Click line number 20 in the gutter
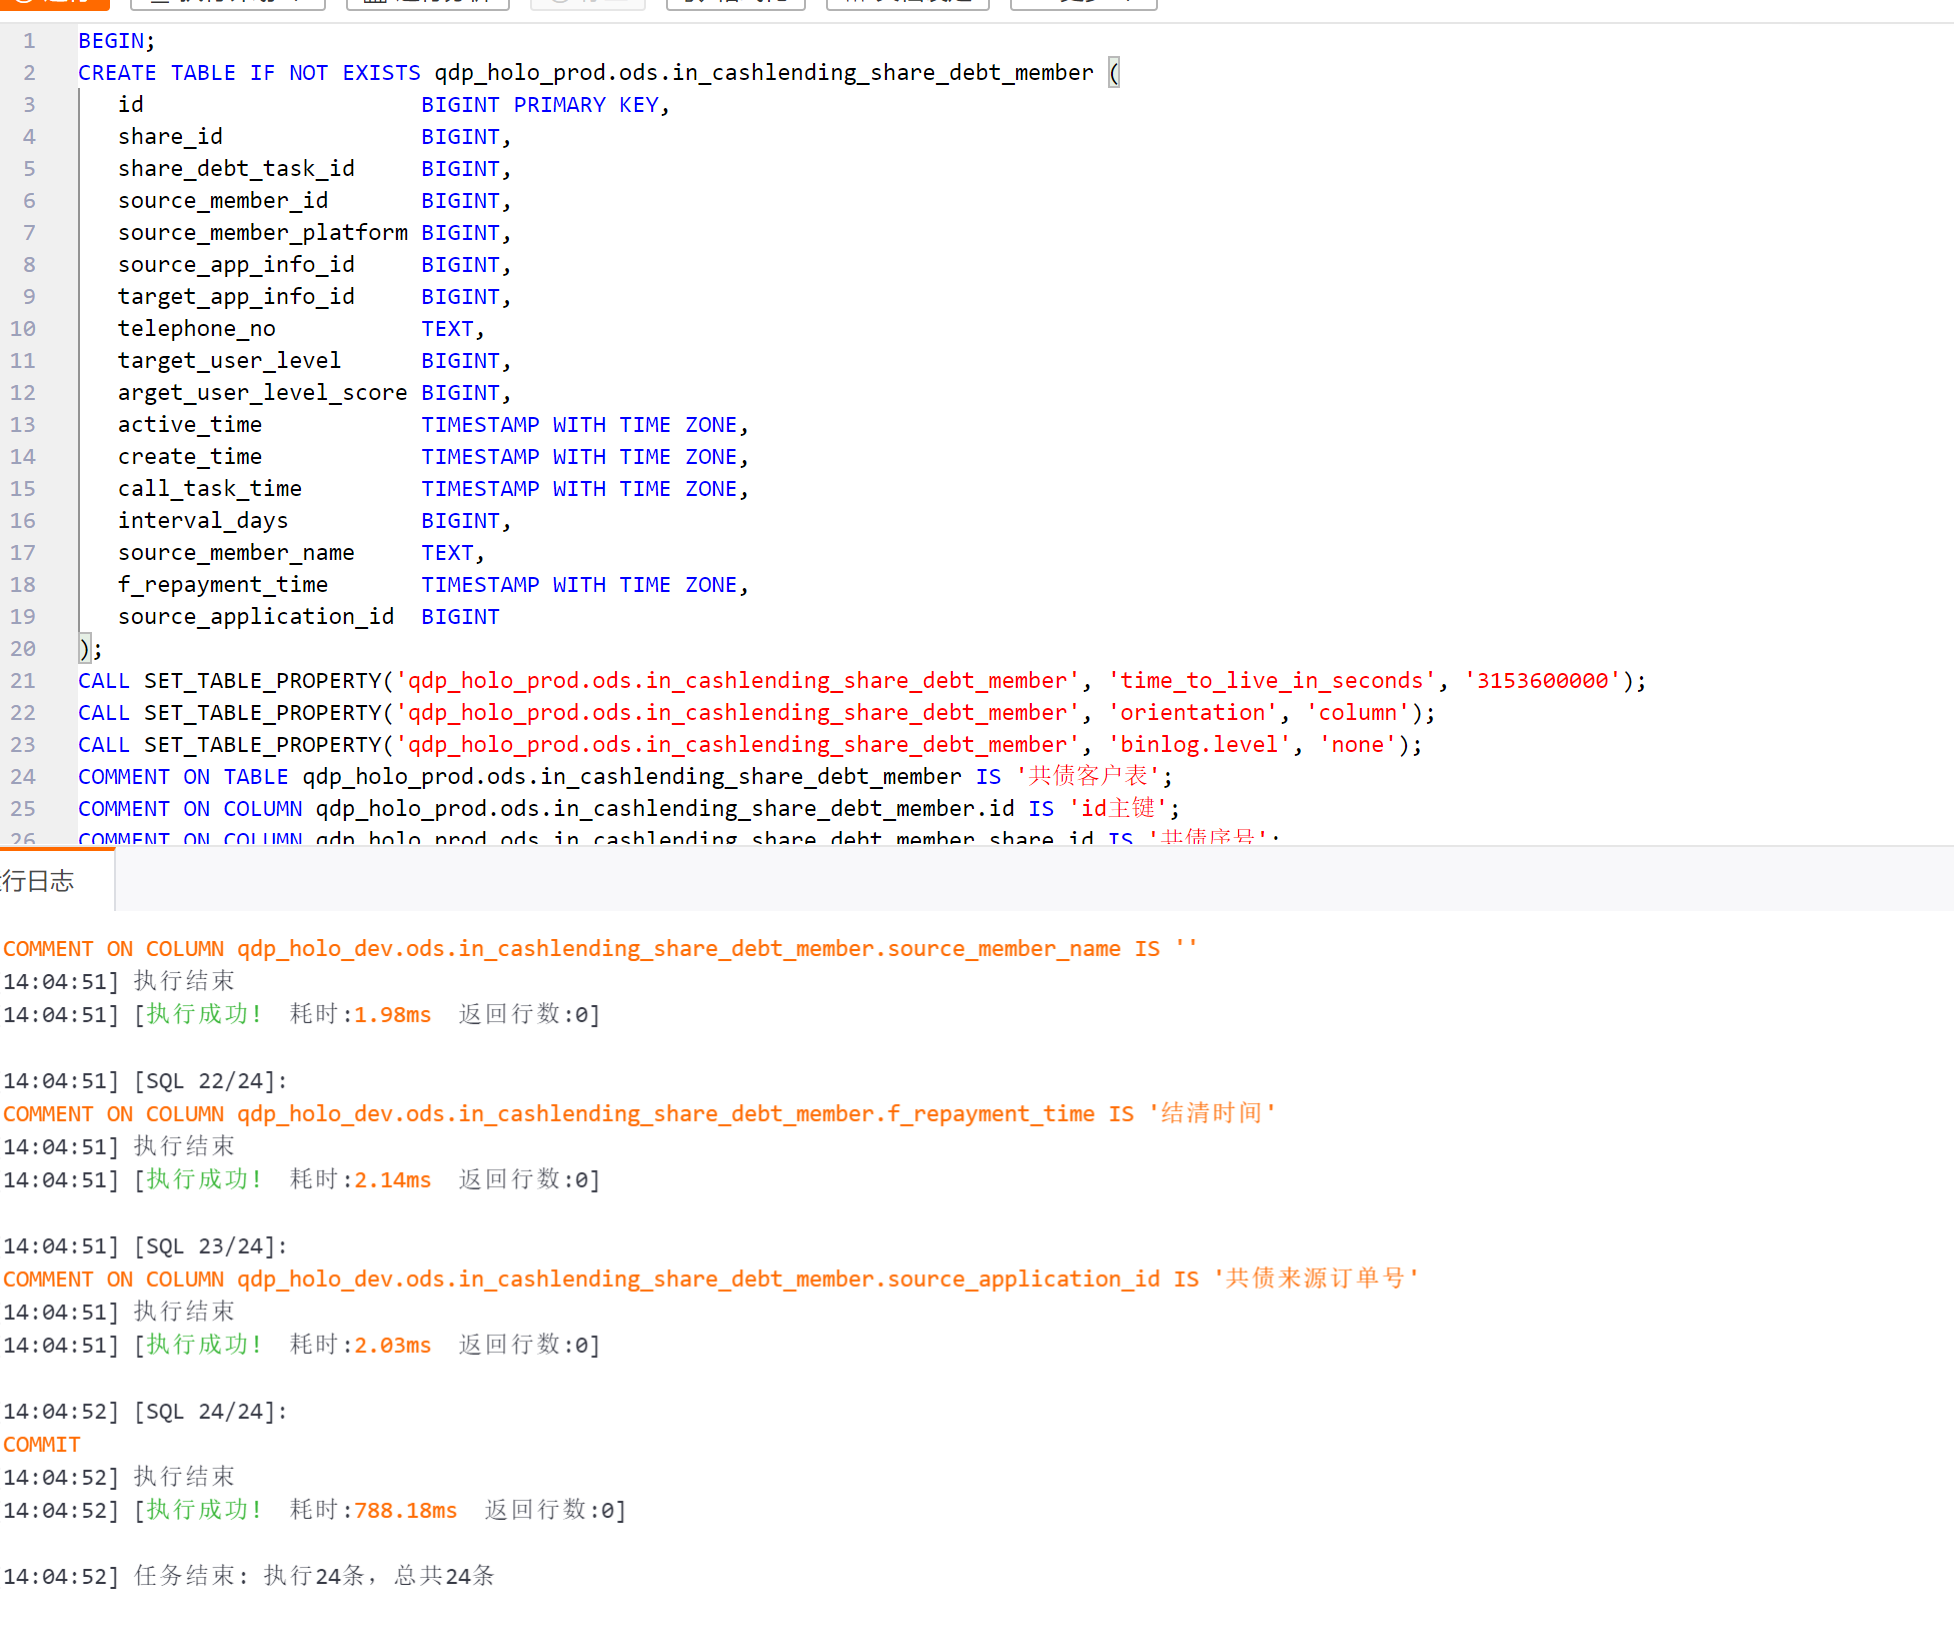 [23, 649]
